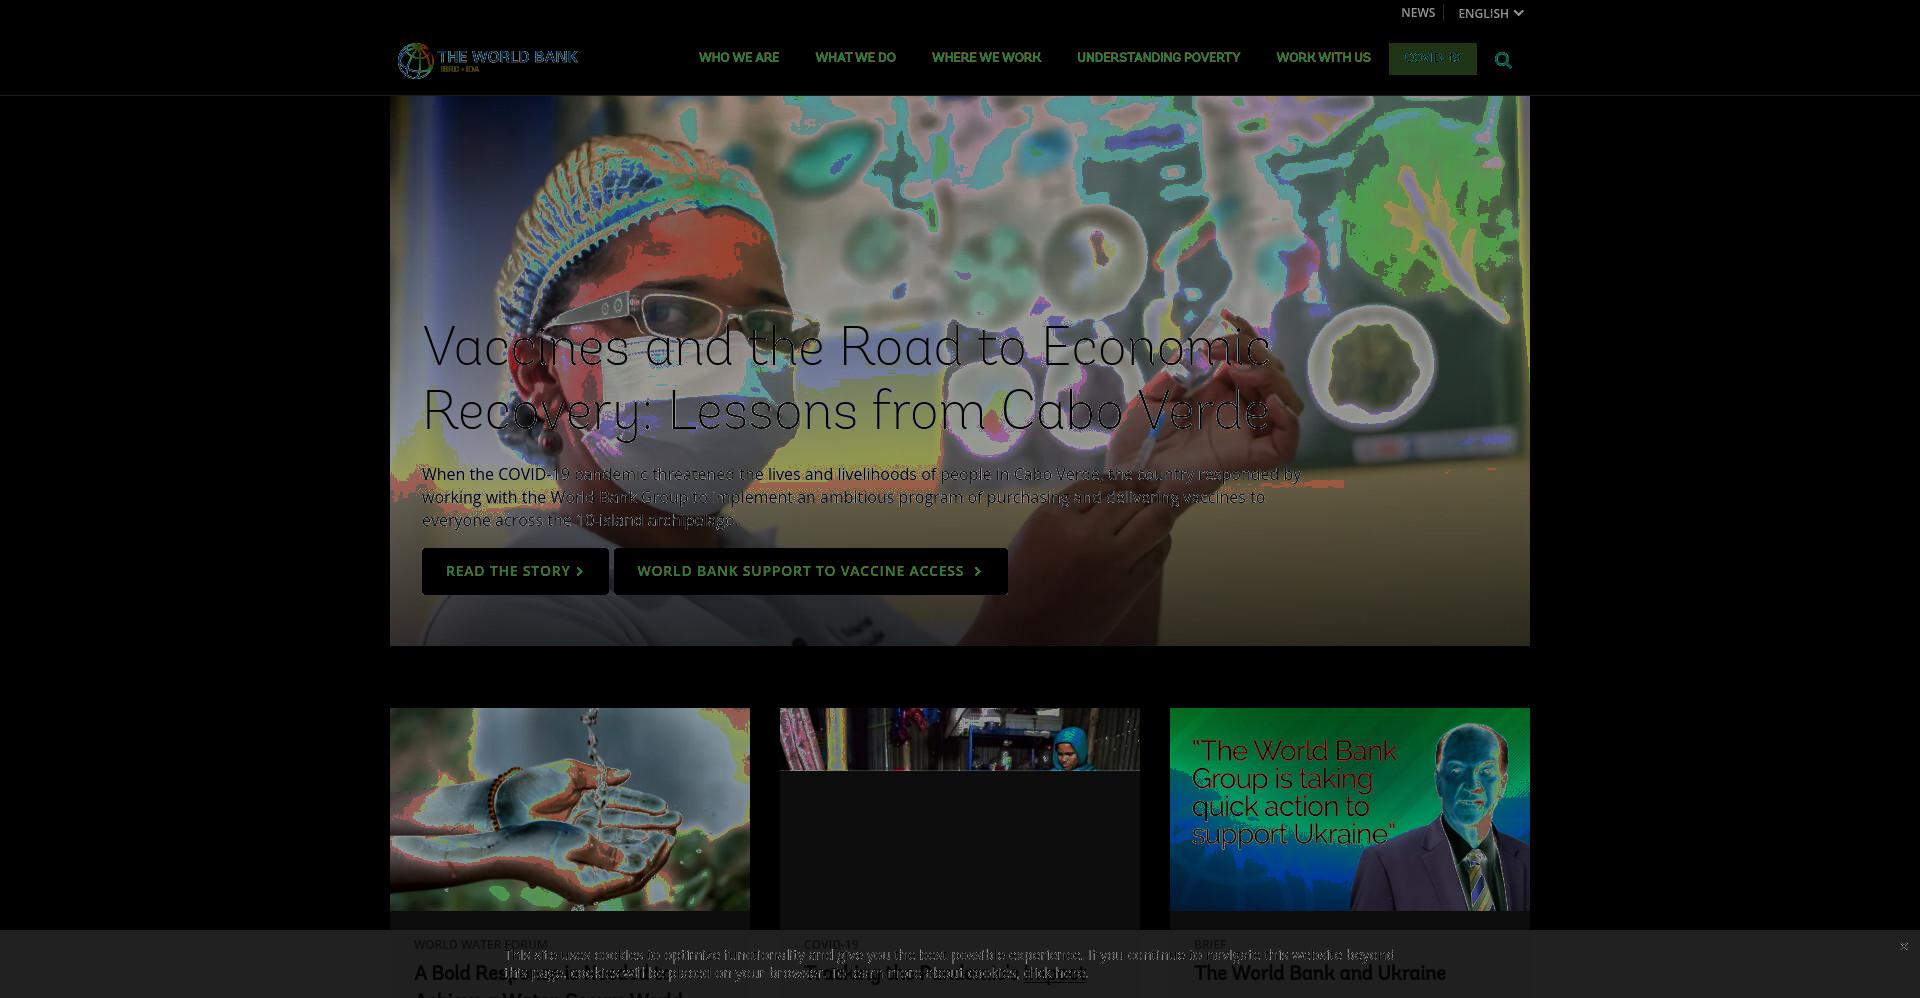The height and width of the screenshot is (998, 1920).
Task: Select the World Water Forum label
Action: (481, 944)
